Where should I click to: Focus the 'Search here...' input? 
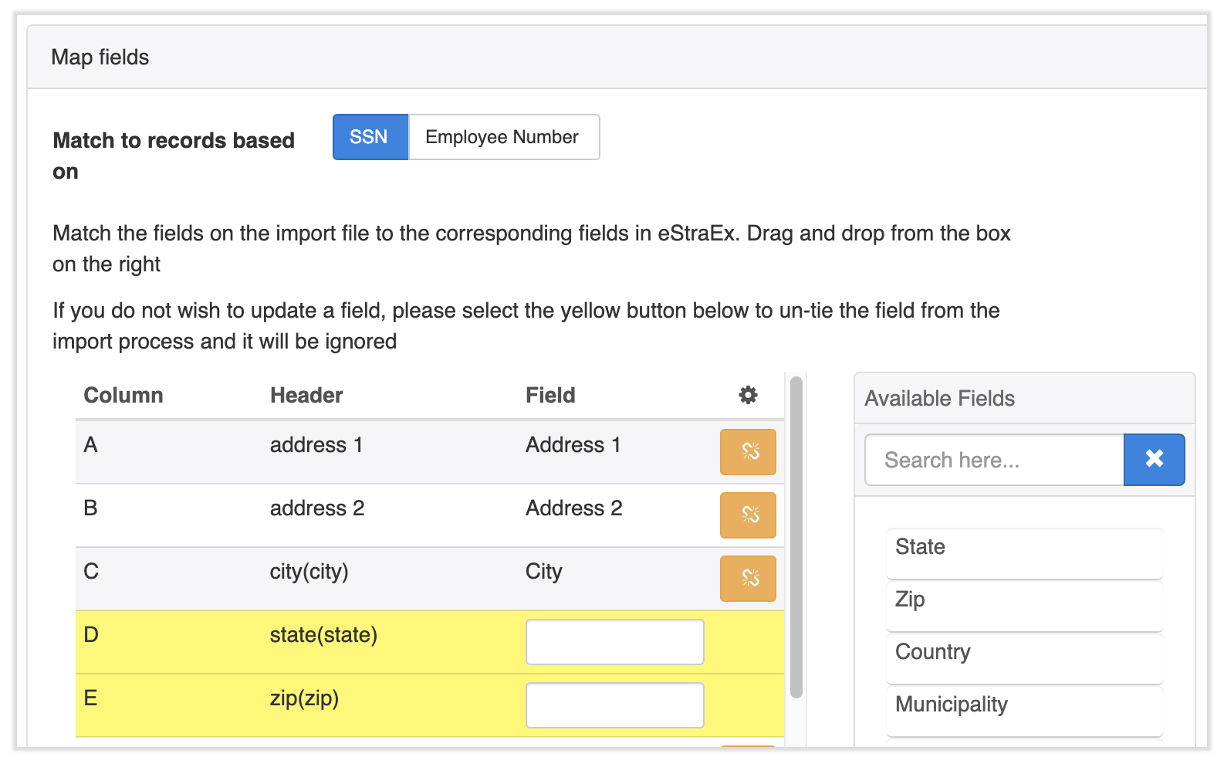993,460
